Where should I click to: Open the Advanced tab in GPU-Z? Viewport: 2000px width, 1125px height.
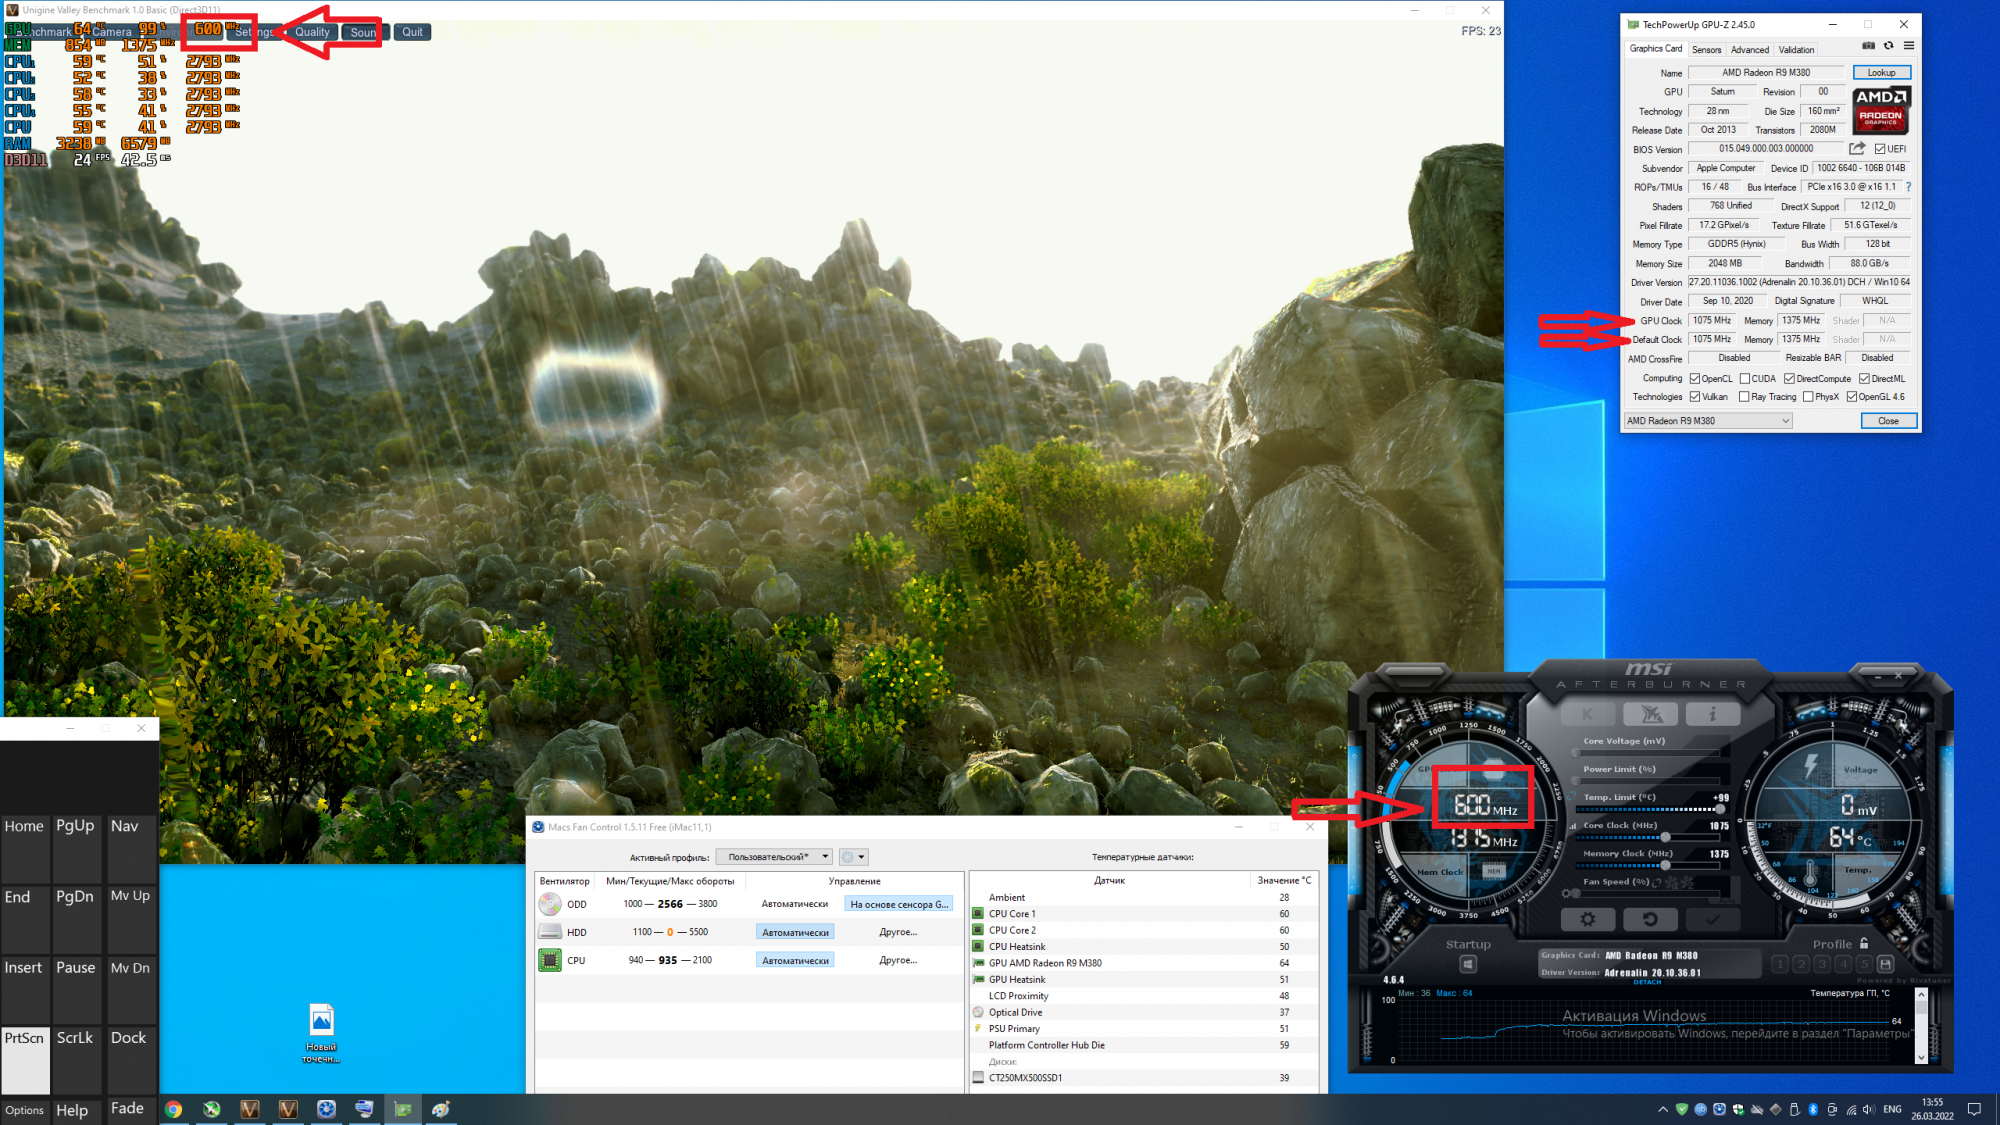click(1749, 50)
